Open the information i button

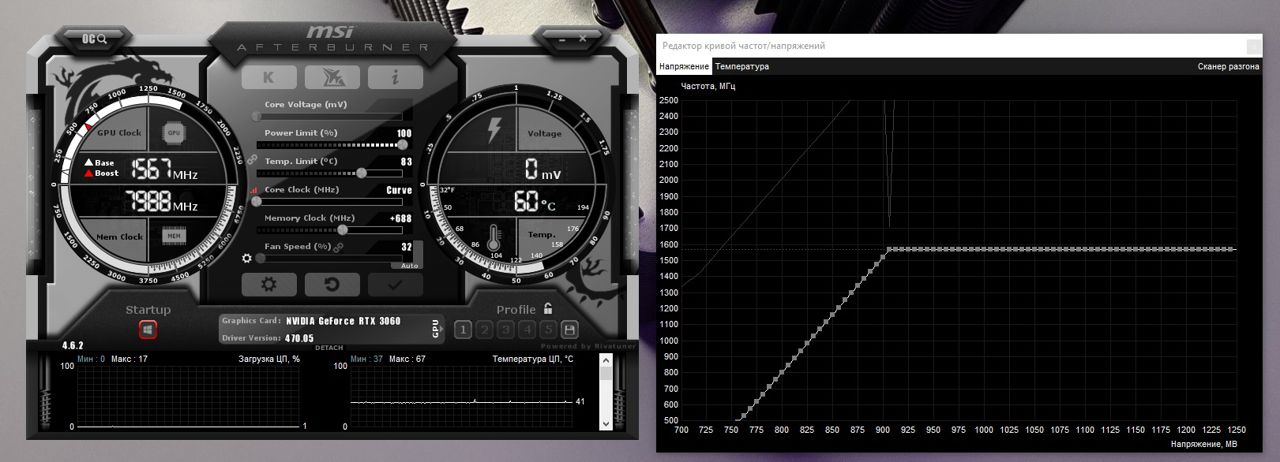point(395,77)
